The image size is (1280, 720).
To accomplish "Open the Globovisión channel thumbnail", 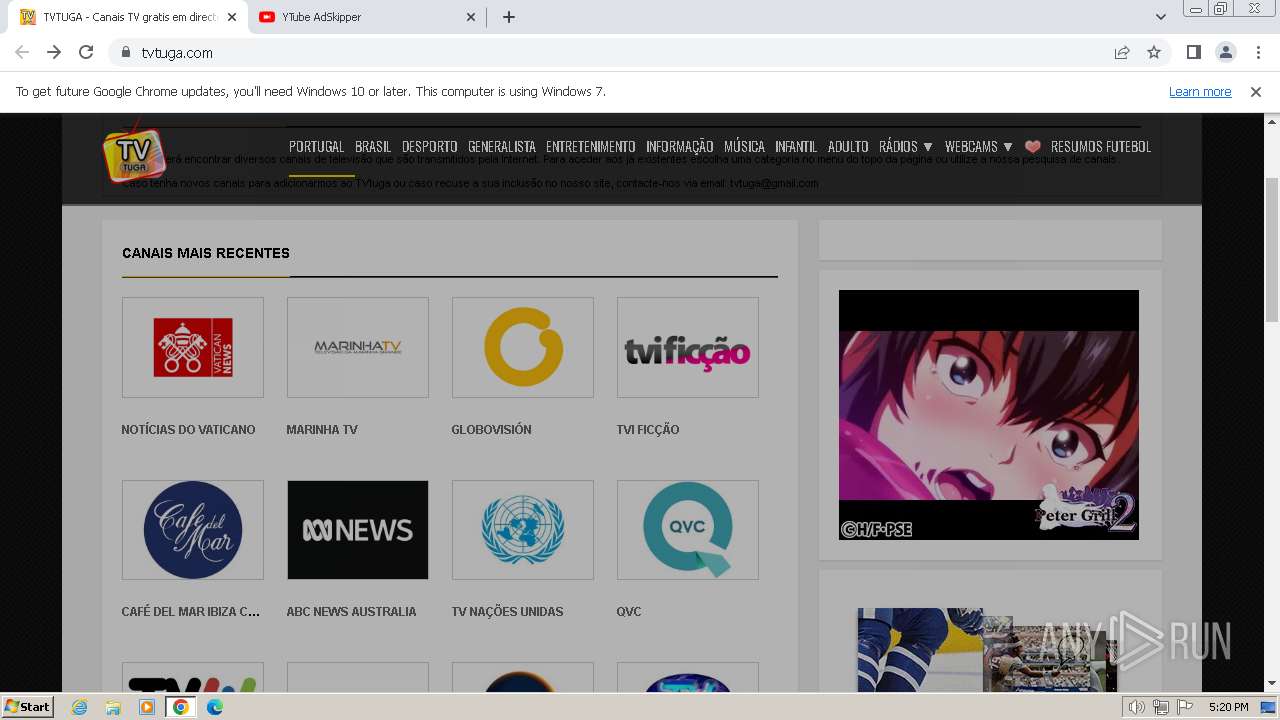I will click(x=523, y=347).
